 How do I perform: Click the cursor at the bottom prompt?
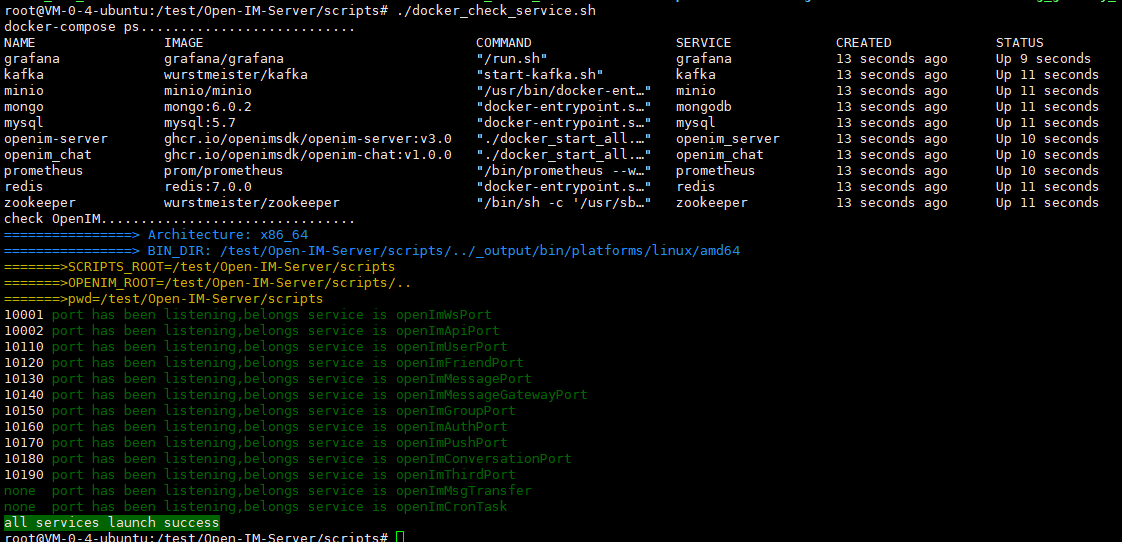[400, 538]
